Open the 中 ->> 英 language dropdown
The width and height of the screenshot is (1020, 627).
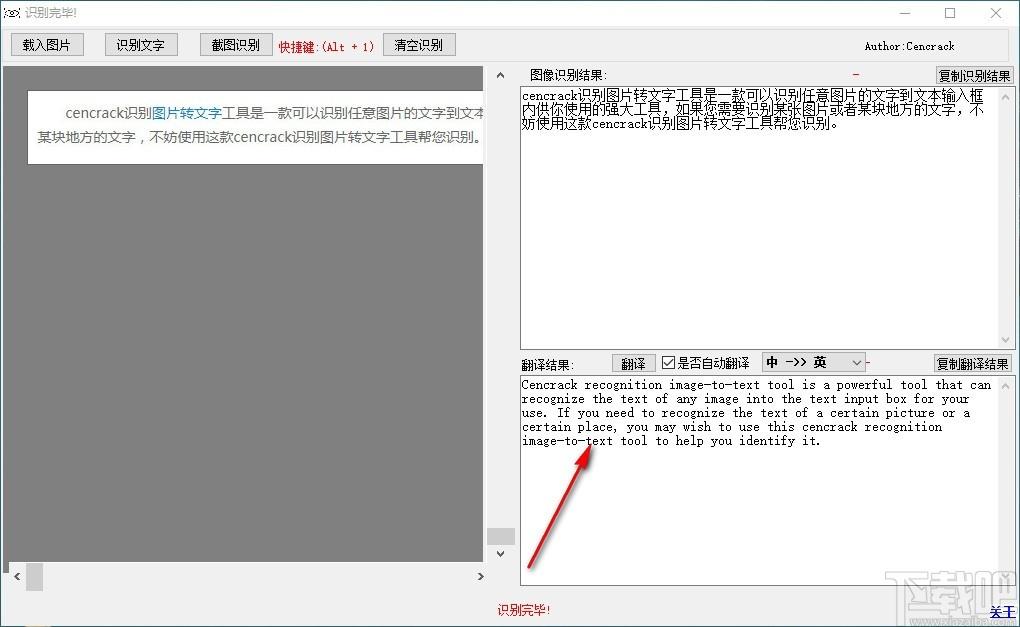pos(813,362)
